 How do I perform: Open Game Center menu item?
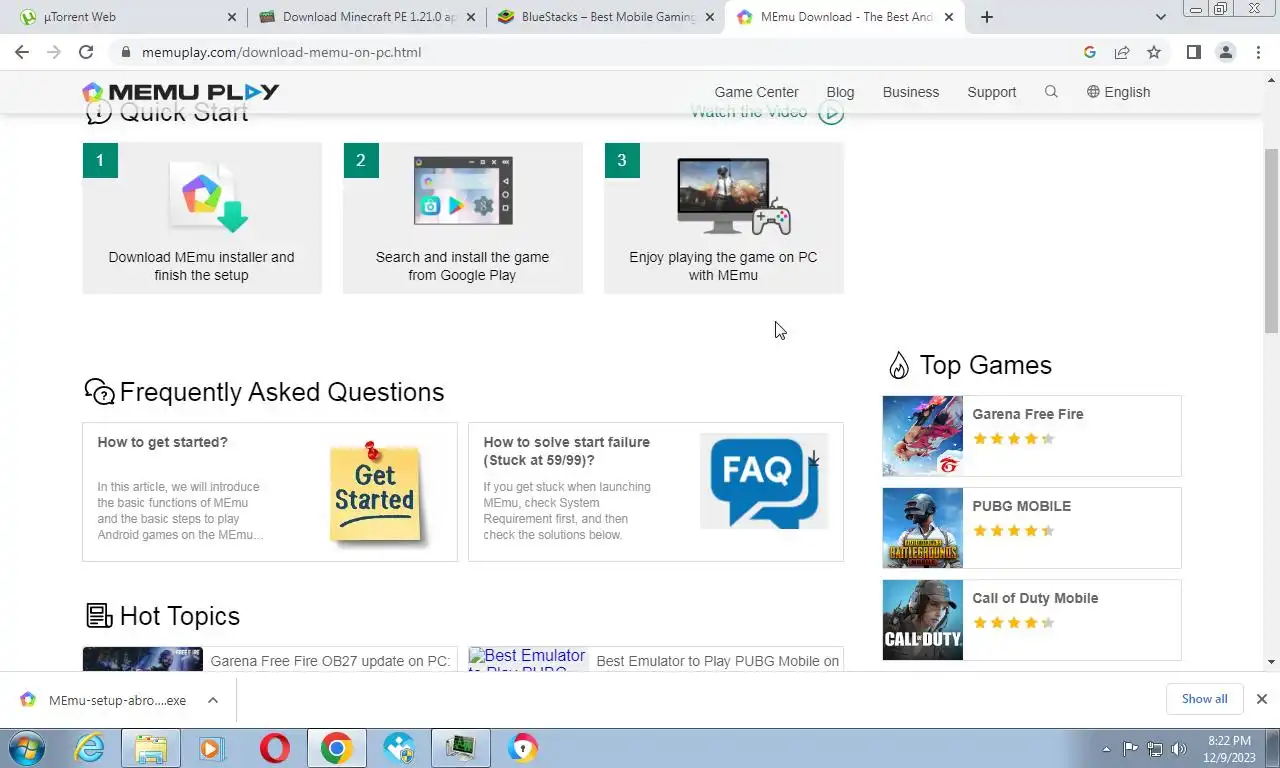click(756, 92)
